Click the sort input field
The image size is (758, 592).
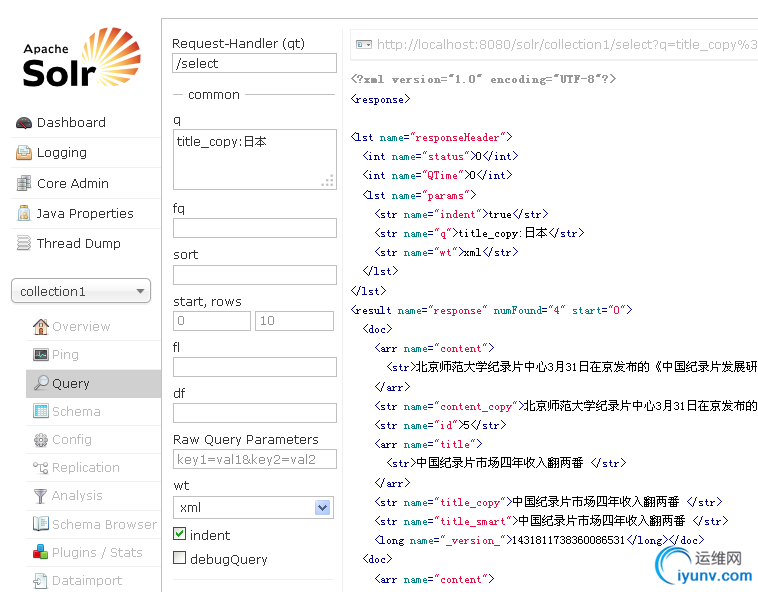pyautogui.click(x=255, y=274)
